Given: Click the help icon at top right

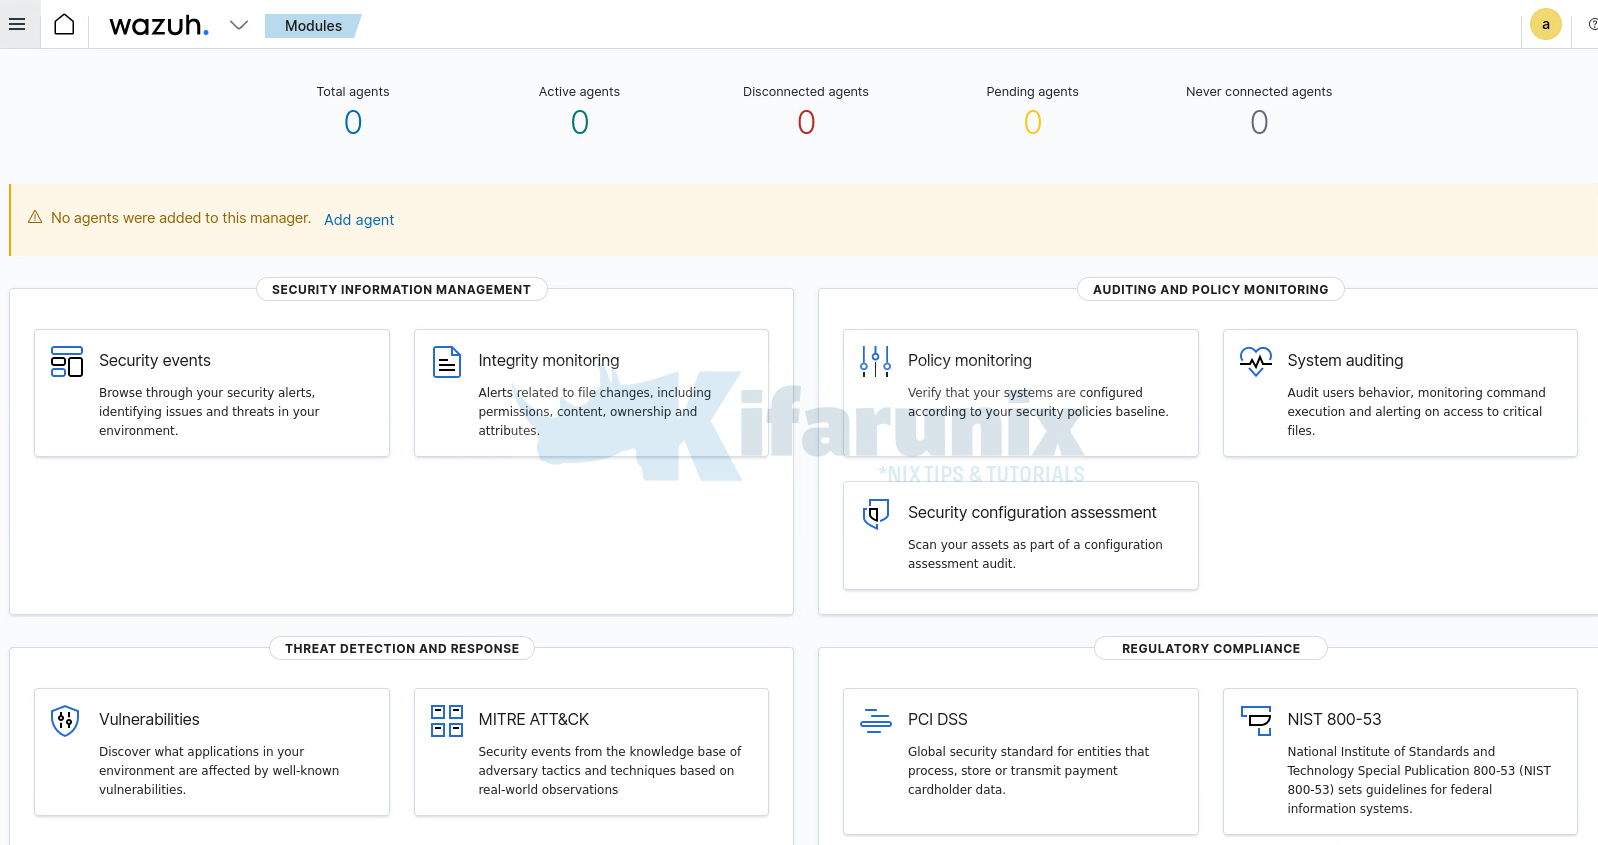Looking at the screenshot, I should point(1593,24).
